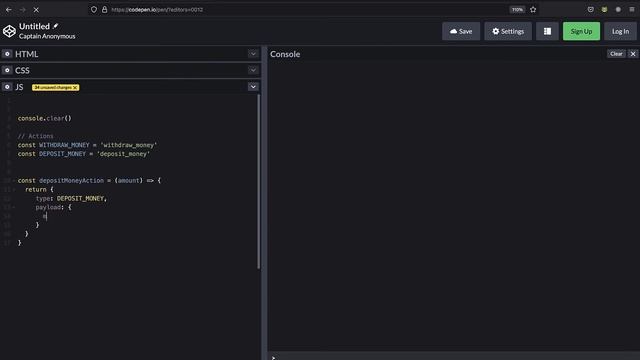
Task: Expand the CSS panel dropdown
Action: point(253,70)
